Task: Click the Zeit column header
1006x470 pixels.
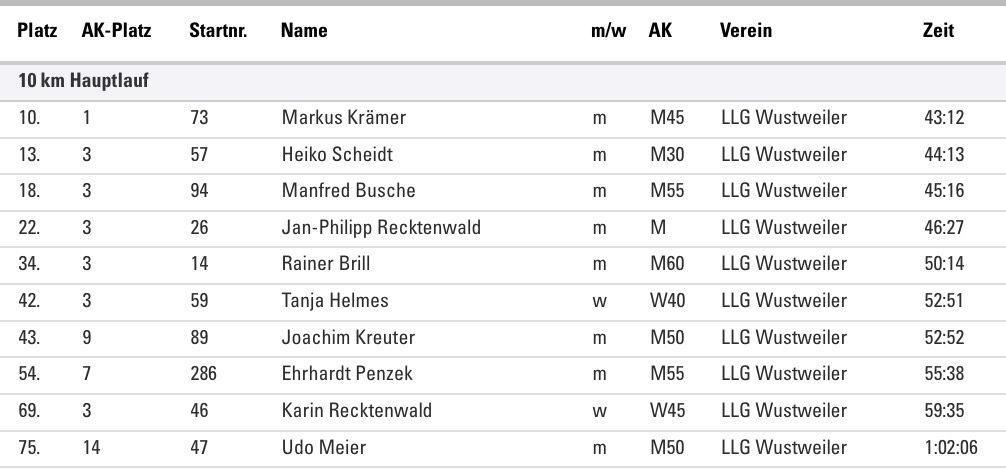Action: (x=939, y=32)
